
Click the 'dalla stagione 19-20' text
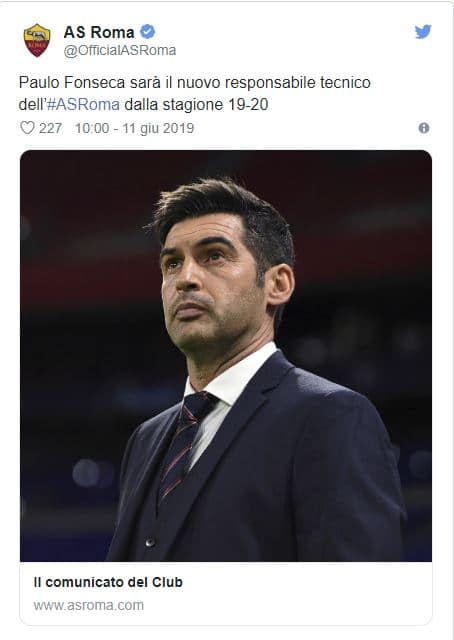point(196,104)
